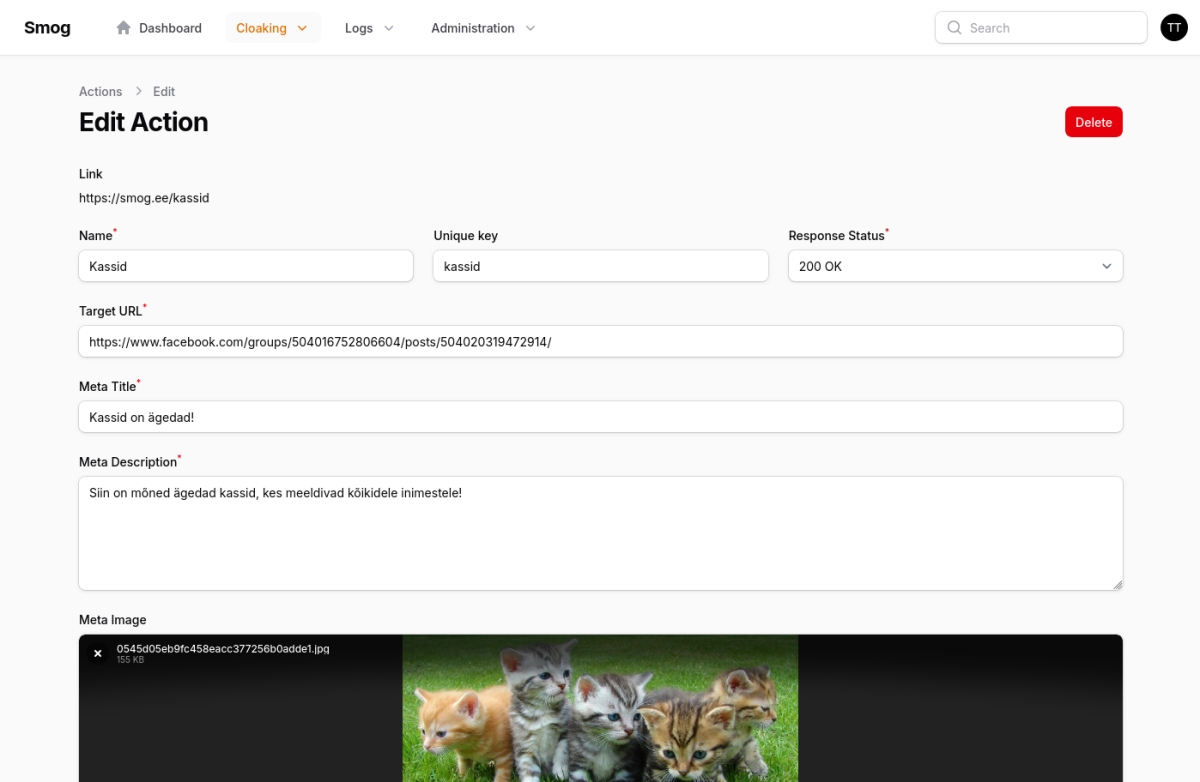Screen dimensions: 1200x782
Task: Click the Dashboard home icon
Action: (x=124, y=28)
